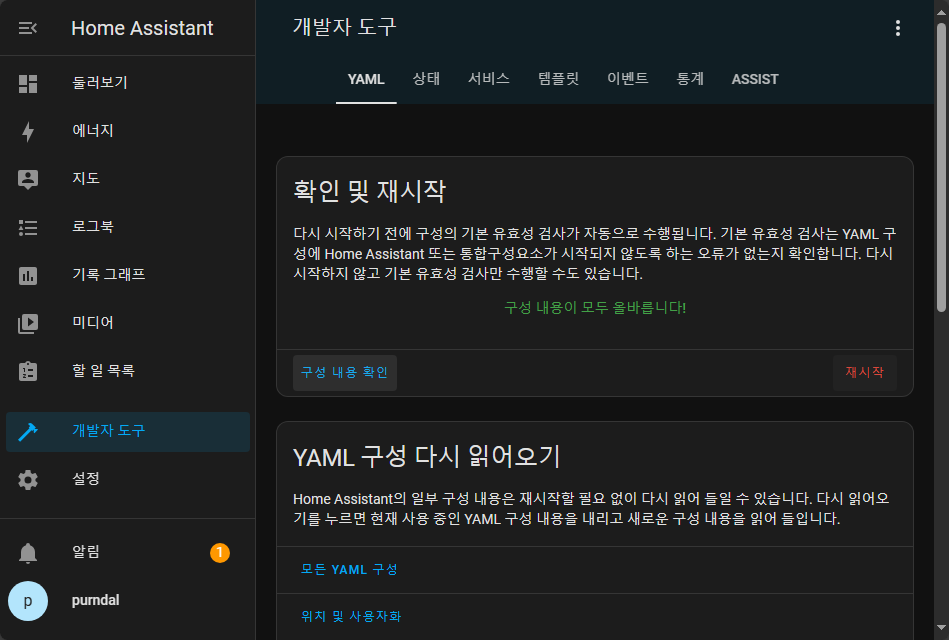Open 로그북 from the sidebar

point(128,226)
